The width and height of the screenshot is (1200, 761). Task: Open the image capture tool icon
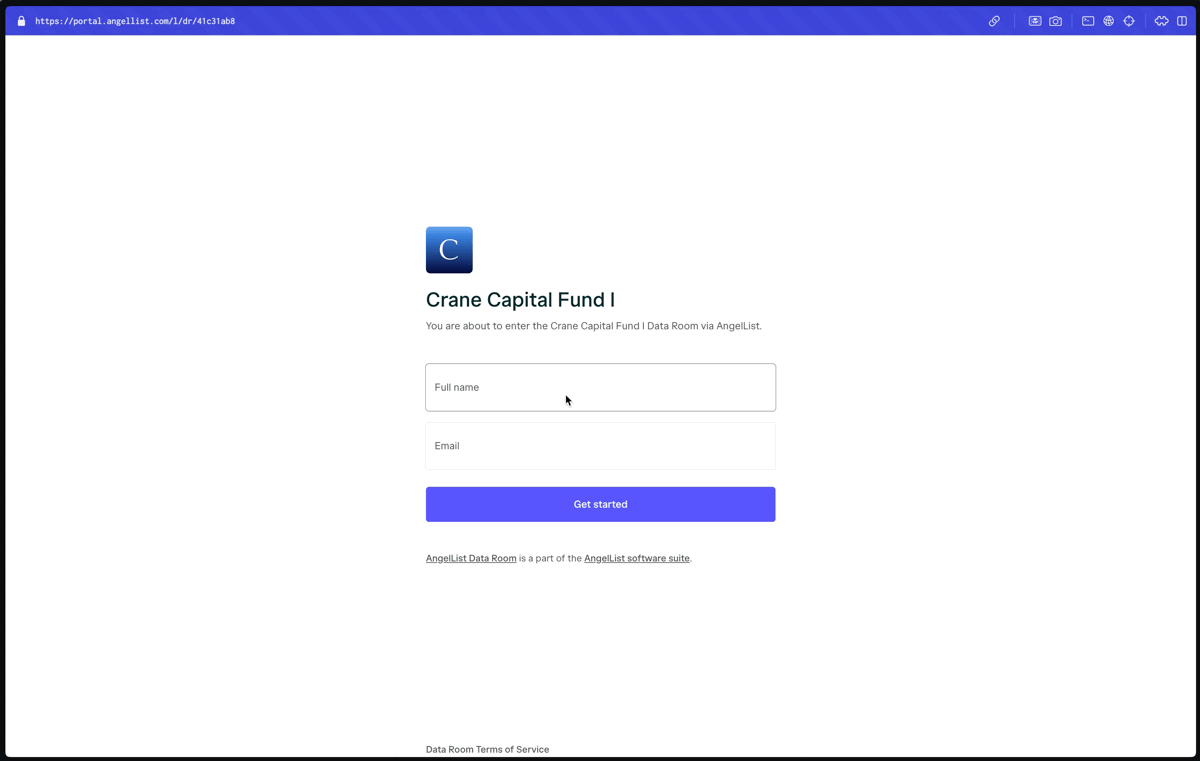pos(1035,20)
